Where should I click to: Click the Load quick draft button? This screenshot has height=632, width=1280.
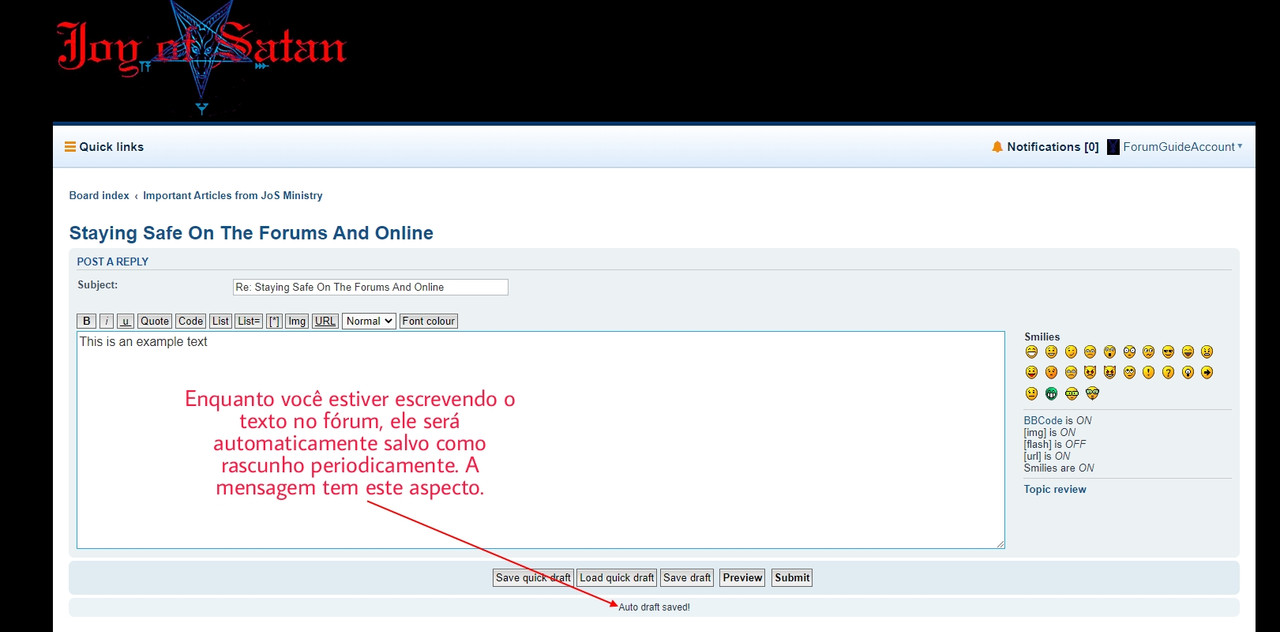(x=617, y=578)
